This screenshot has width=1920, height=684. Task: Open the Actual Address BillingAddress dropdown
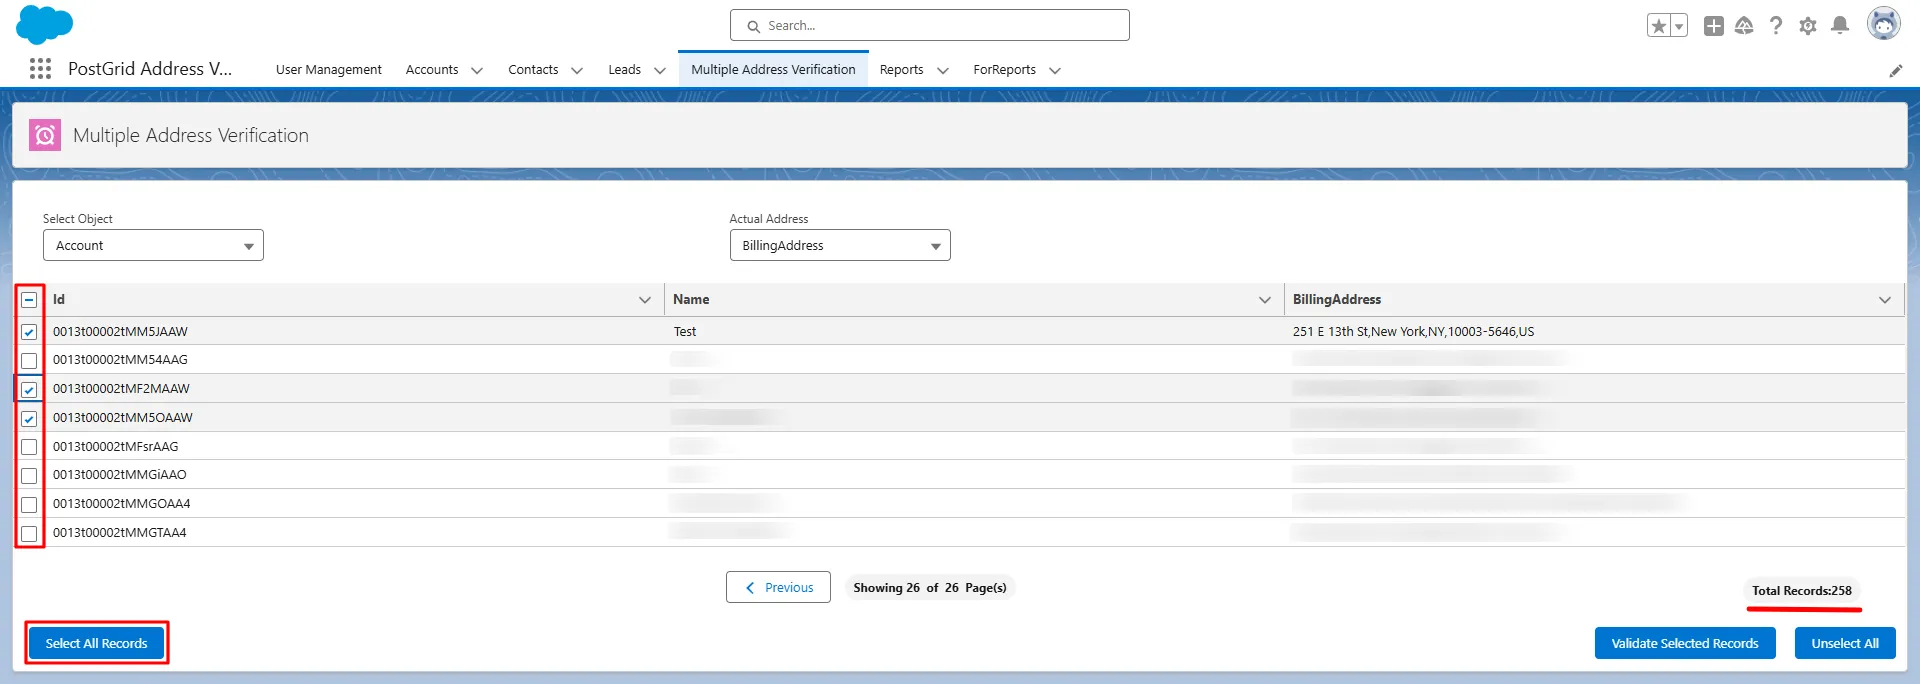(840, 245)
